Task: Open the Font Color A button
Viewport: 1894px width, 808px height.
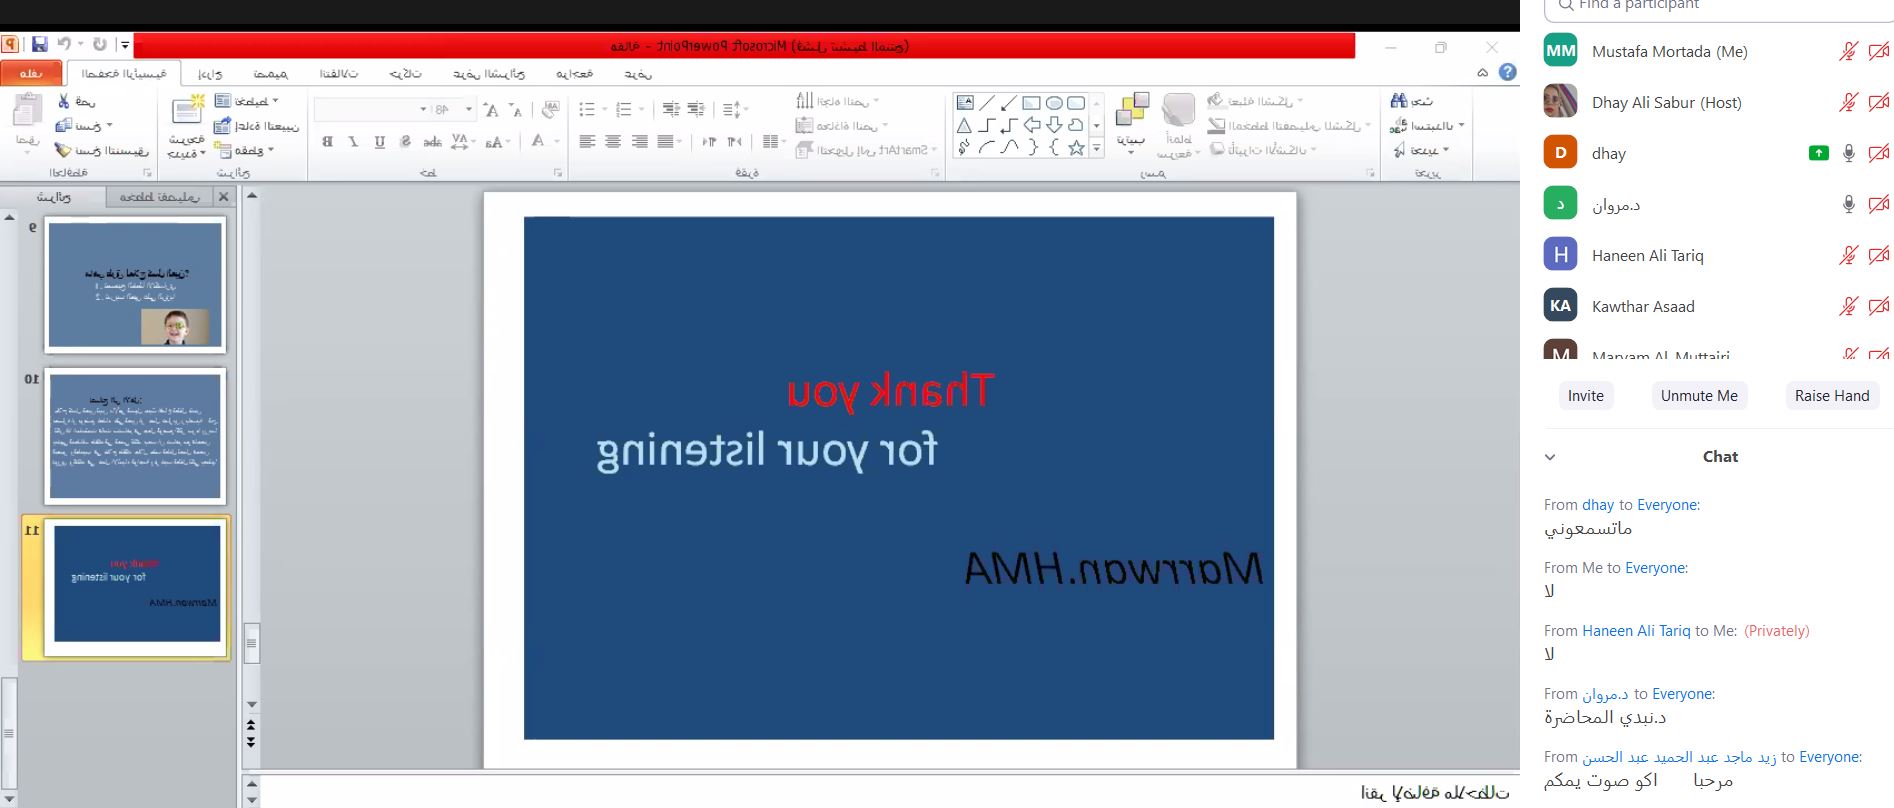Action: pos(538,142)
